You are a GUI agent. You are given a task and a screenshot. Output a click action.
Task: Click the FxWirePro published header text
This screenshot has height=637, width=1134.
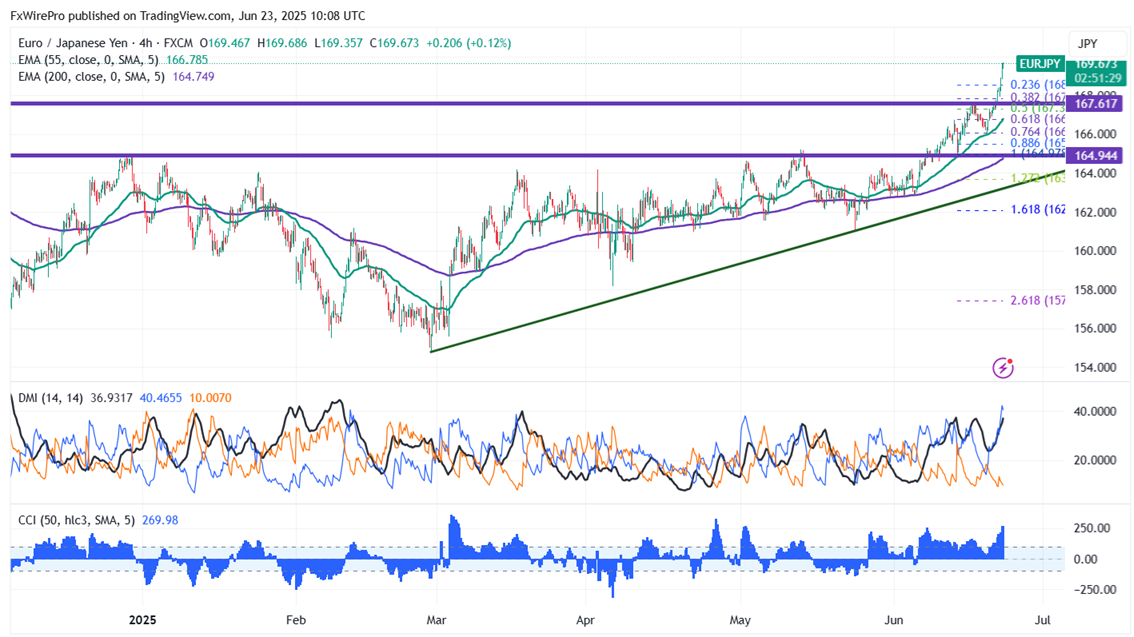[187, 16]
